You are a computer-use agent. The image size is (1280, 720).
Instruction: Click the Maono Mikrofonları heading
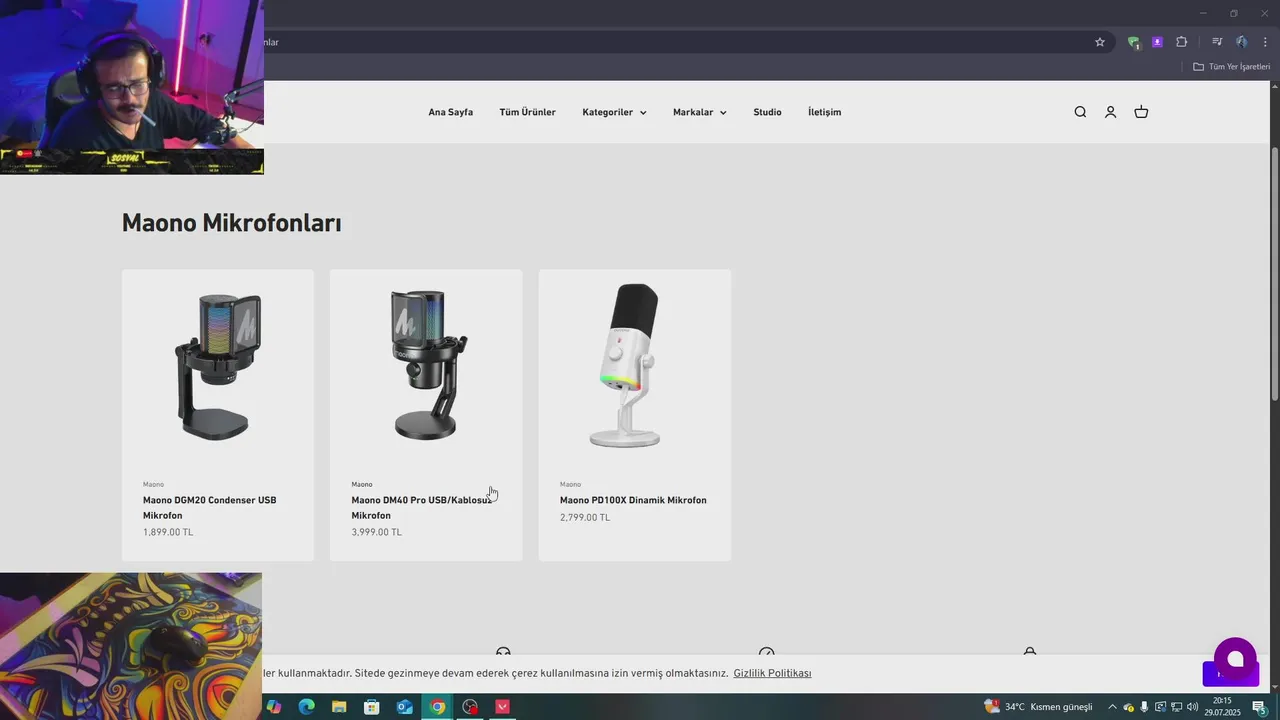click(x=231, y=223)
